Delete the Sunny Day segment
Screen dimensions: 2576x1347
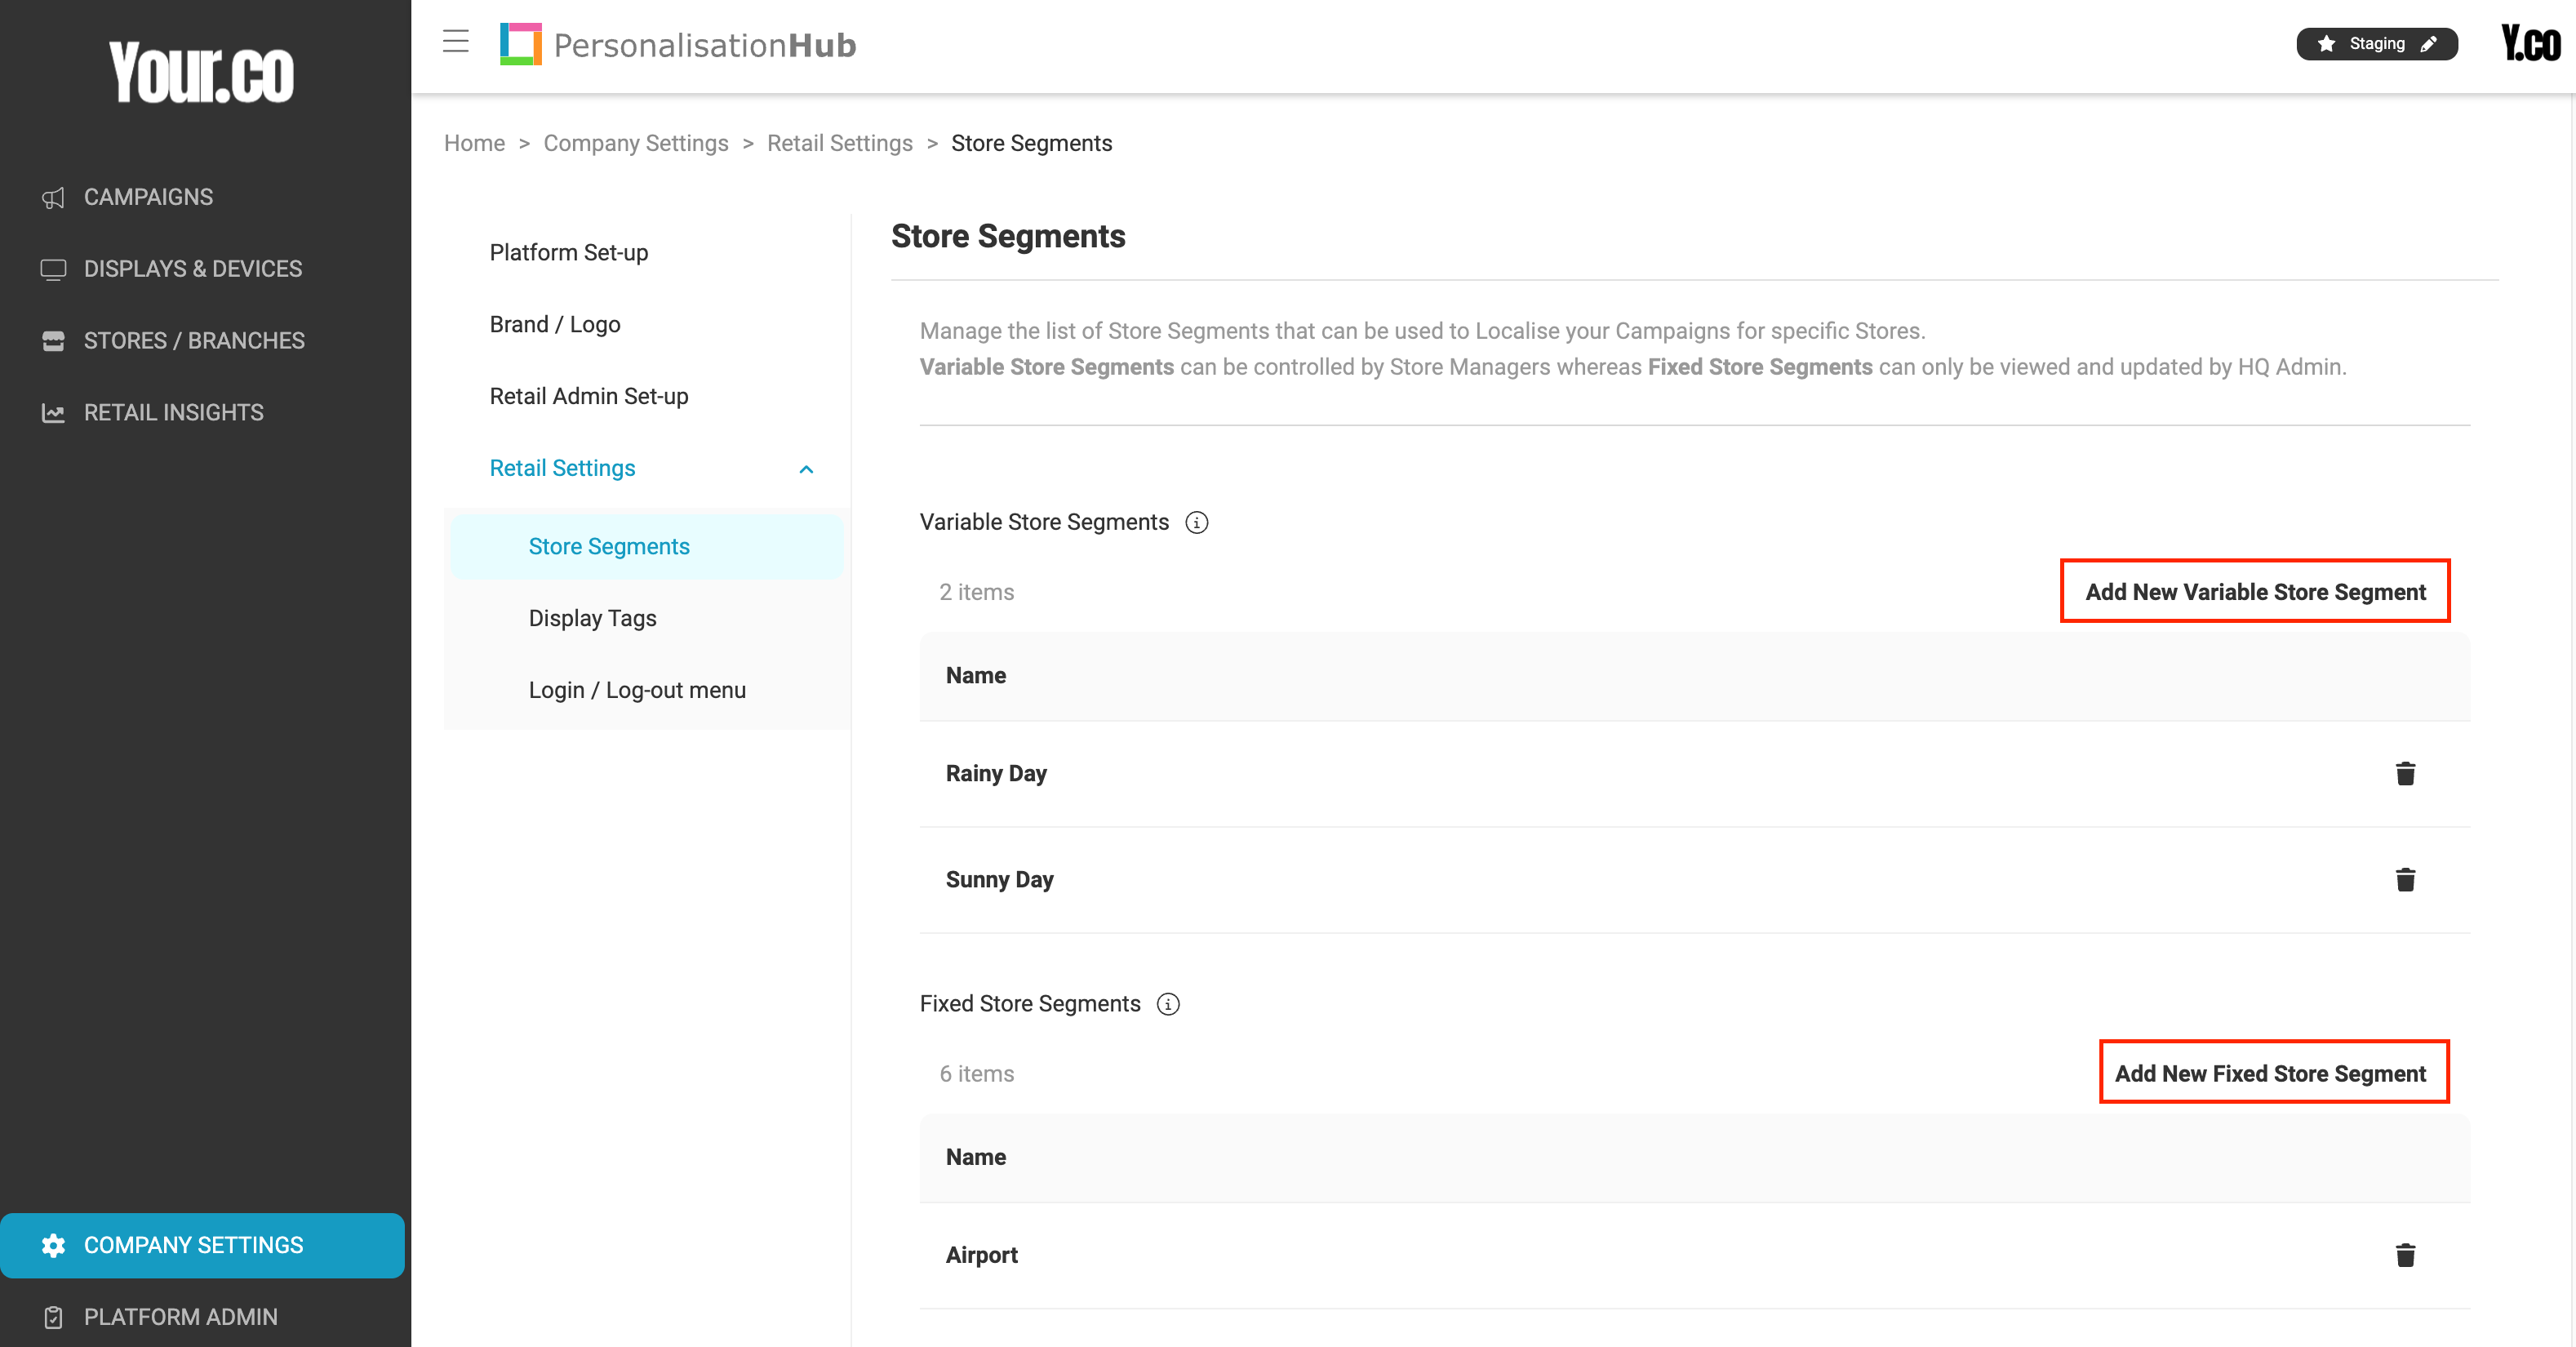click(x=2405, y=880)
